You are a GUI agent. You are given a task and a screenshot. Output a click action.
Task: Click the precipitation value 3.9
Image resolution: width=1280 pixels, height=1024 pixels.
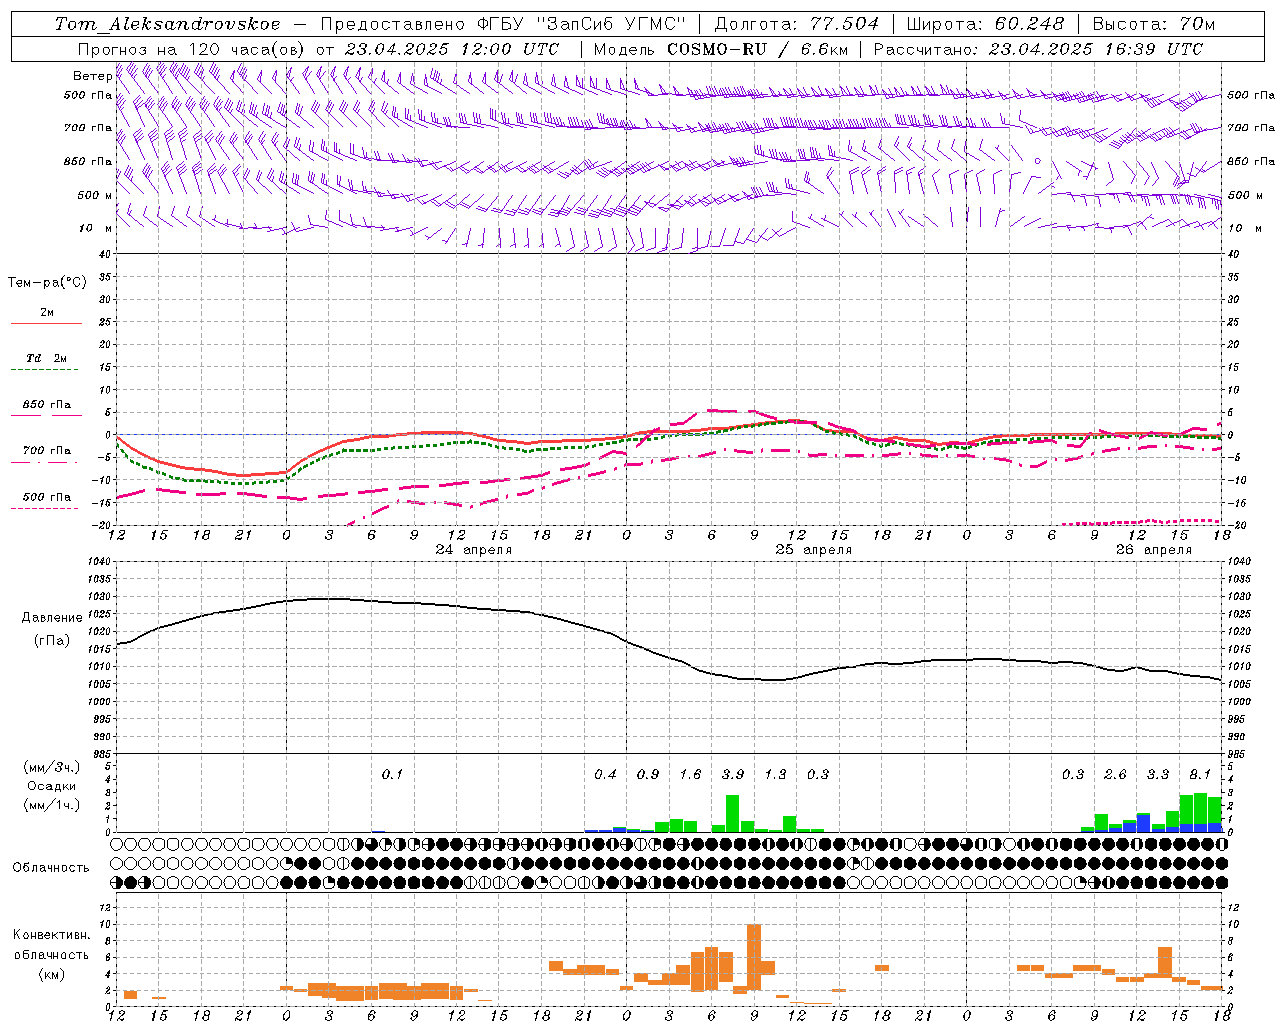[733, 775]
